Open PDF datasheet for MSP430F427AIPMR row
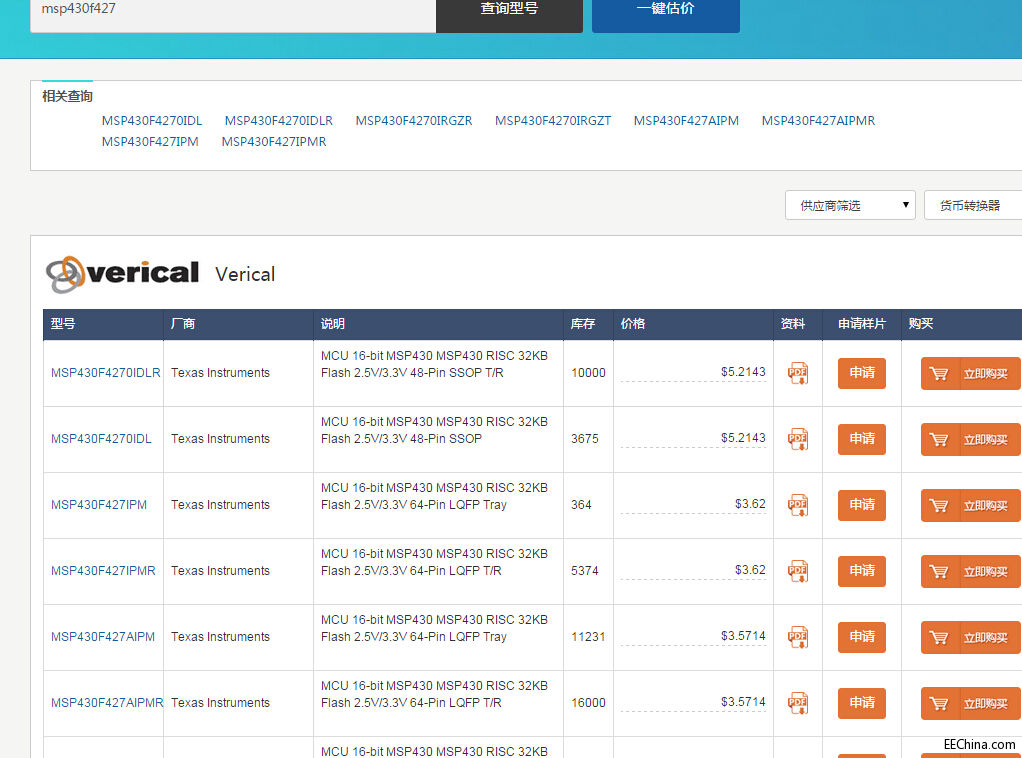This screenshot has height=758, width=1022. pos(798,703)
